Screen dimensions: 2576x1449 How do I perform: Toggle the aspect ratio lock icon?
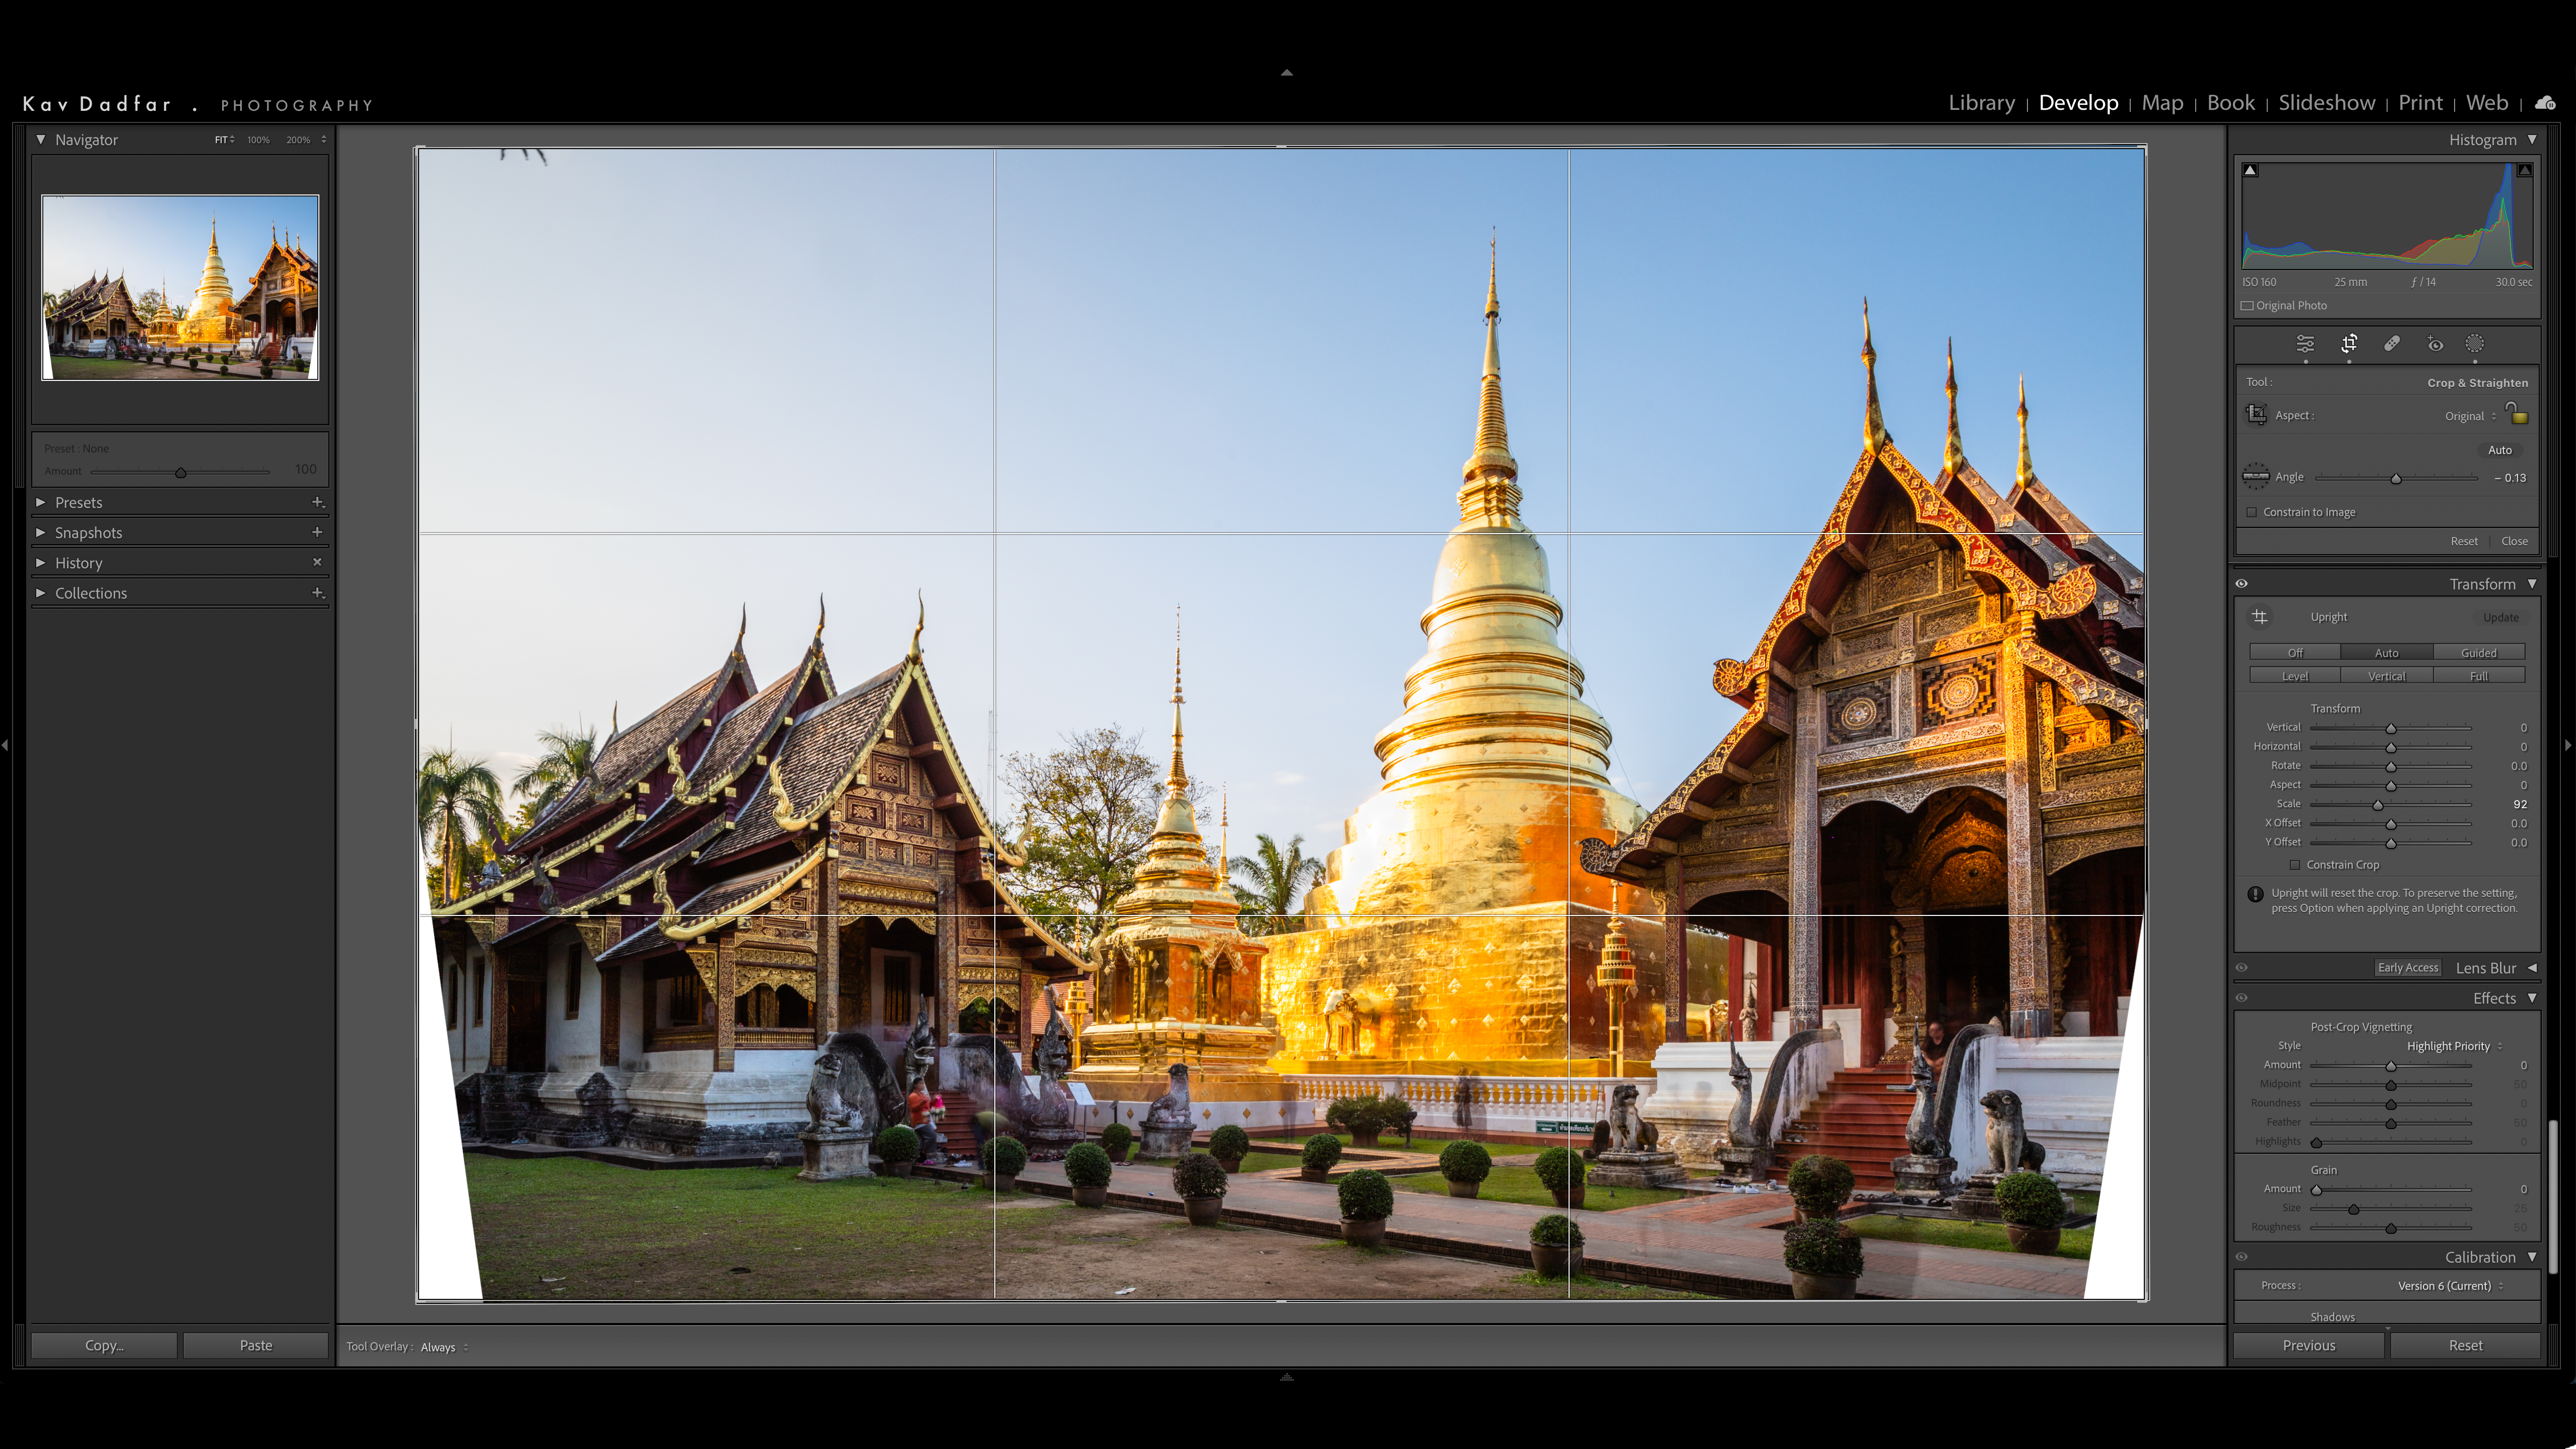(2517, 413)
